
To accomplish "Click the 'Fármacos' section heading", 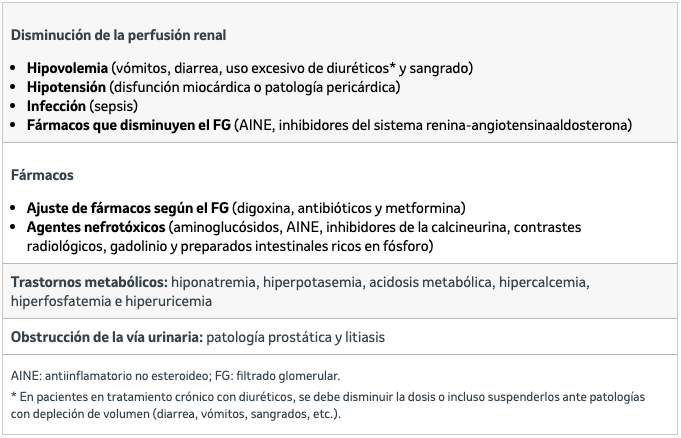I will point(42,175).
